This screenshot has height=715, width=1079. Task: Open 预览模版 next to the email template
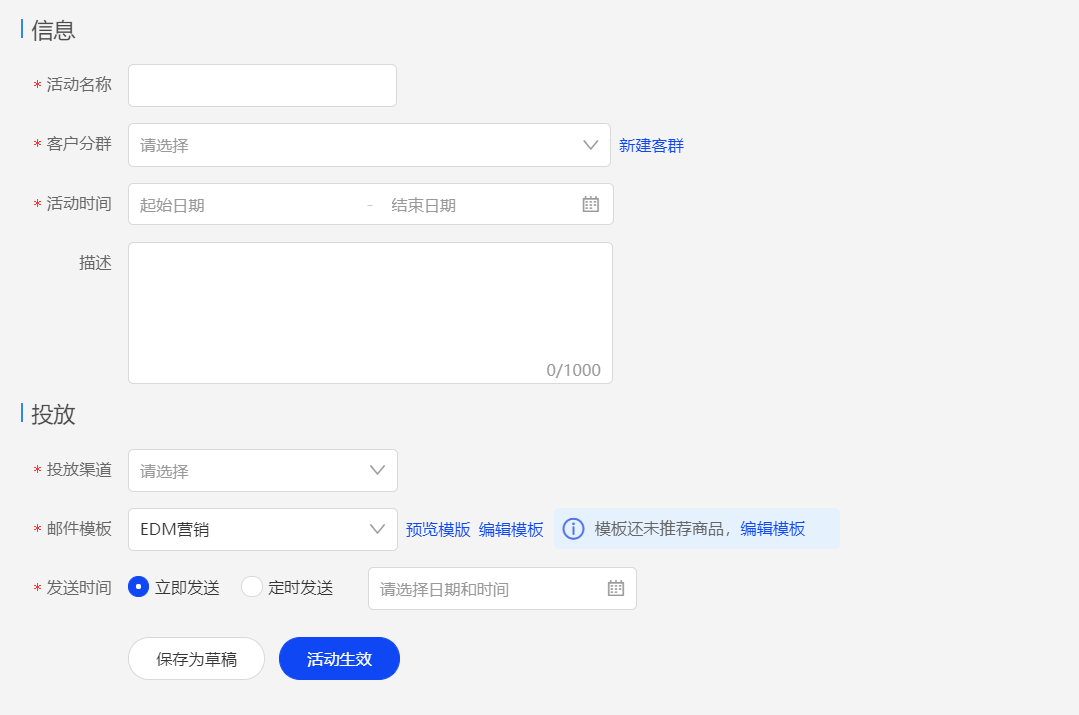point(437,529)
